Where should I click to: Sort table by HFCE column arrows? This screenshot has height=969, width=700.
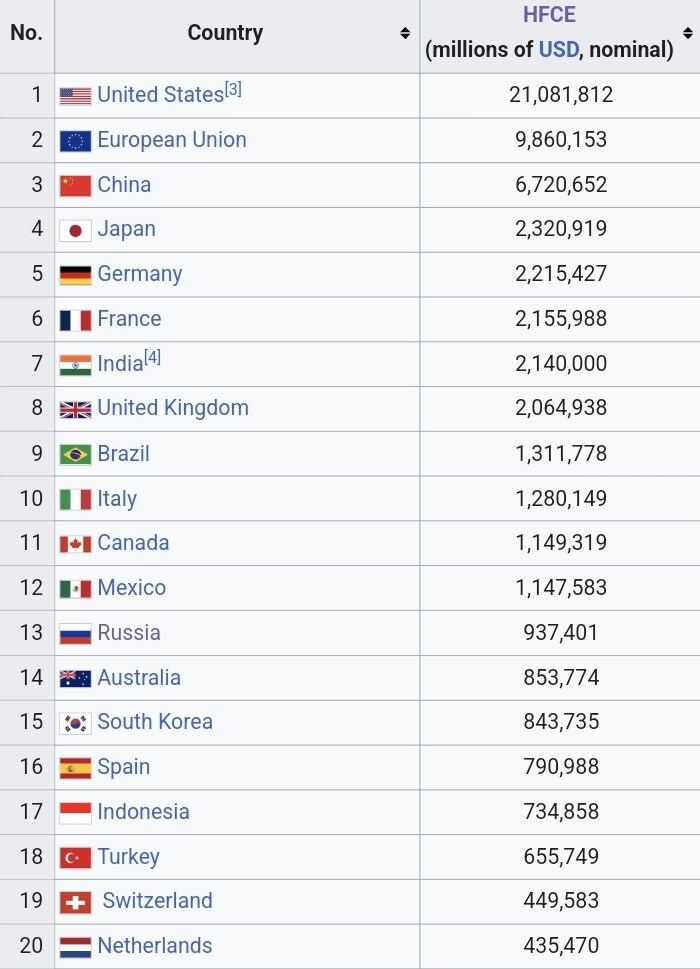688,33
